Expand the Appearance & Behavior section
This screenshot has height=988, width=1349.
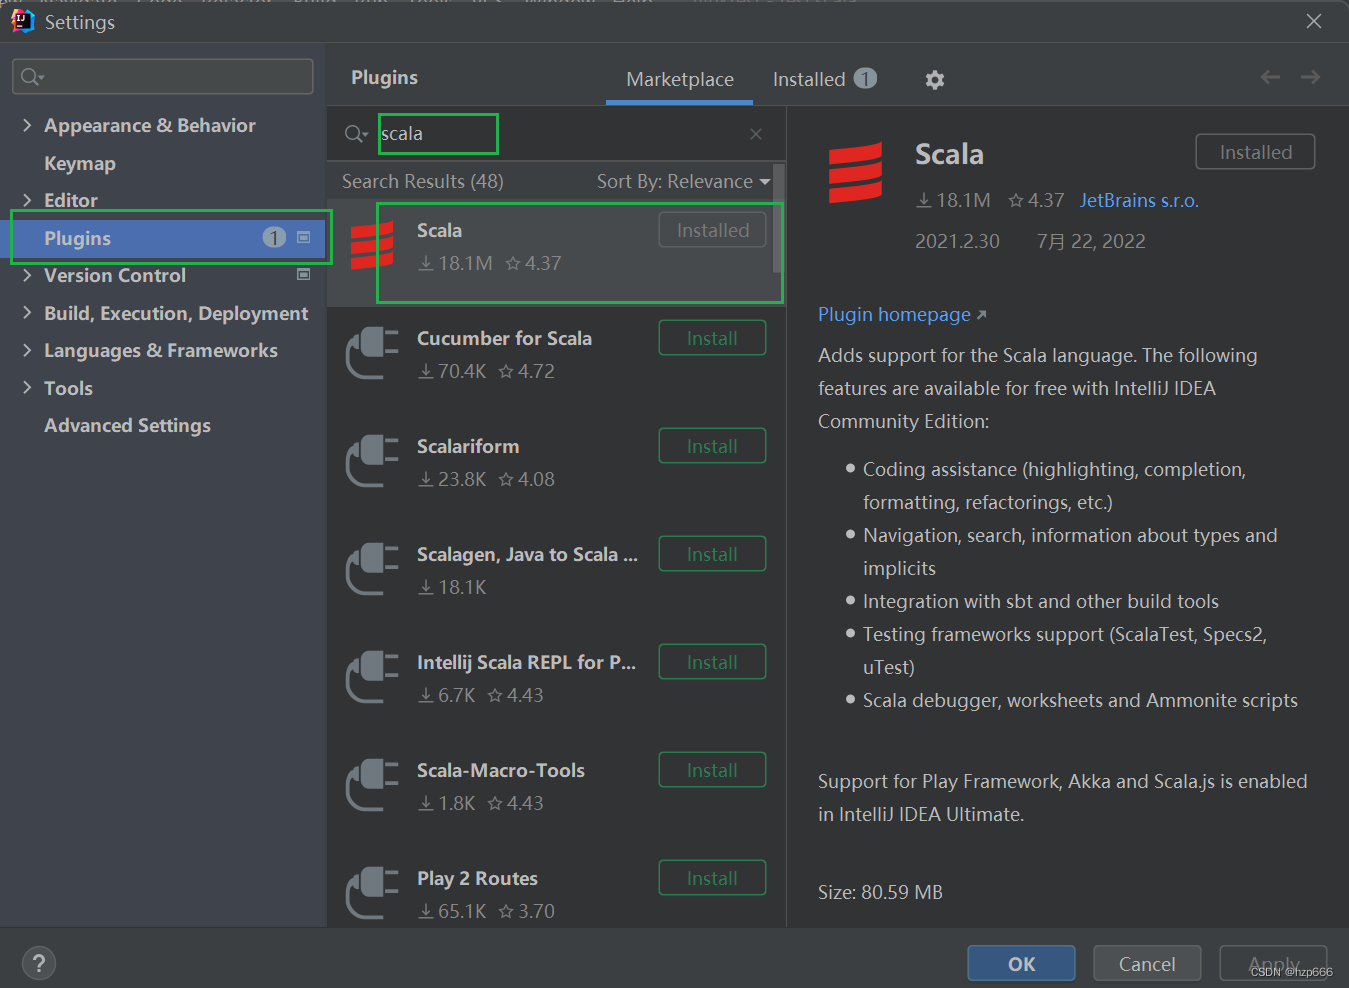coord(27,125)
